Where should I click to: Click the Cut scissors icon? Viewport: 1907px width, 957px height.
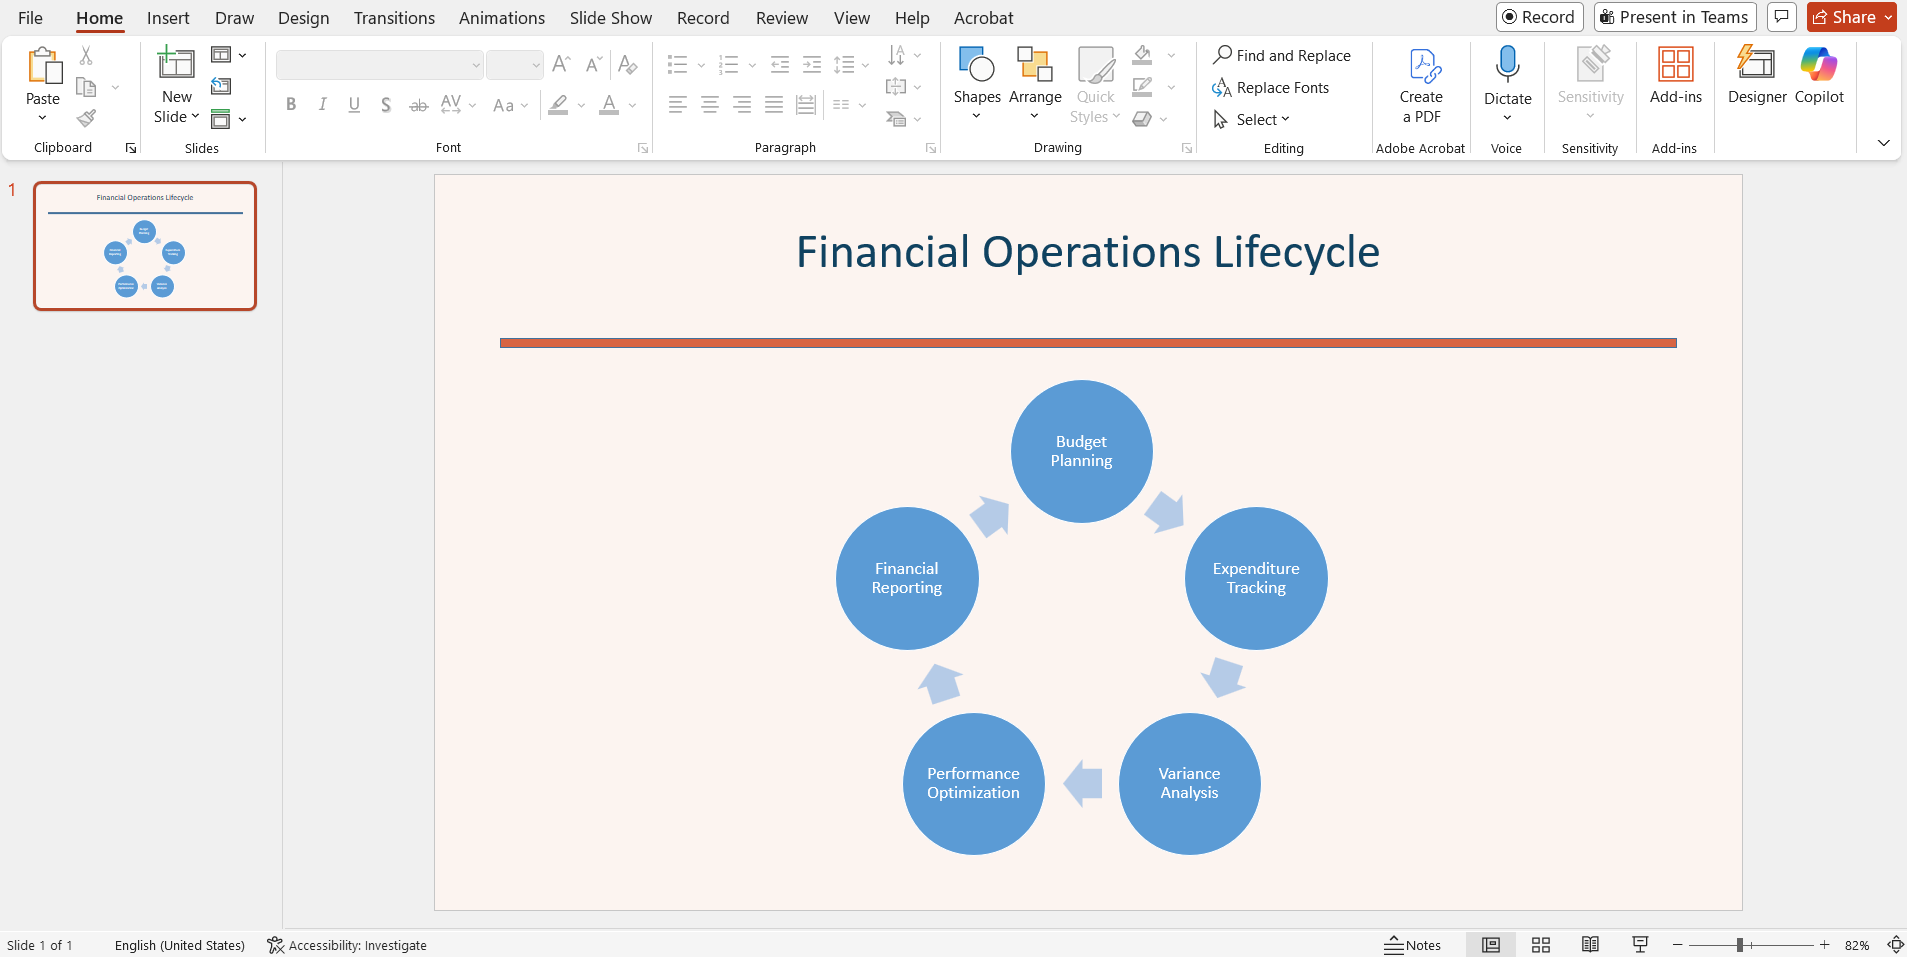[x=86, y=56]
